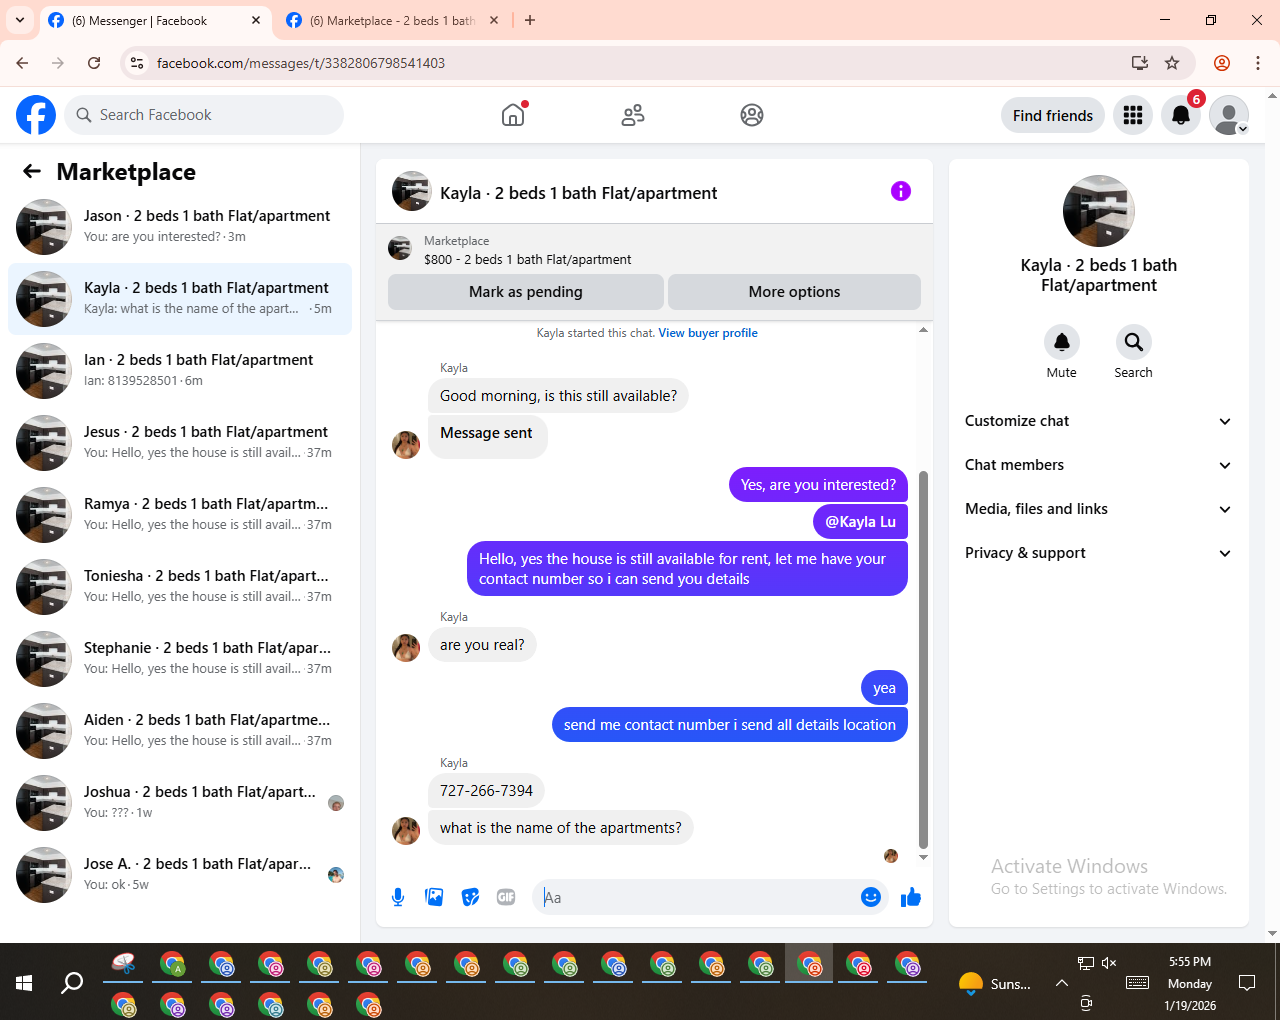Install app icon in address bar
This screenshot has height=1020, width=1280.
click(x=1140, y=63)
